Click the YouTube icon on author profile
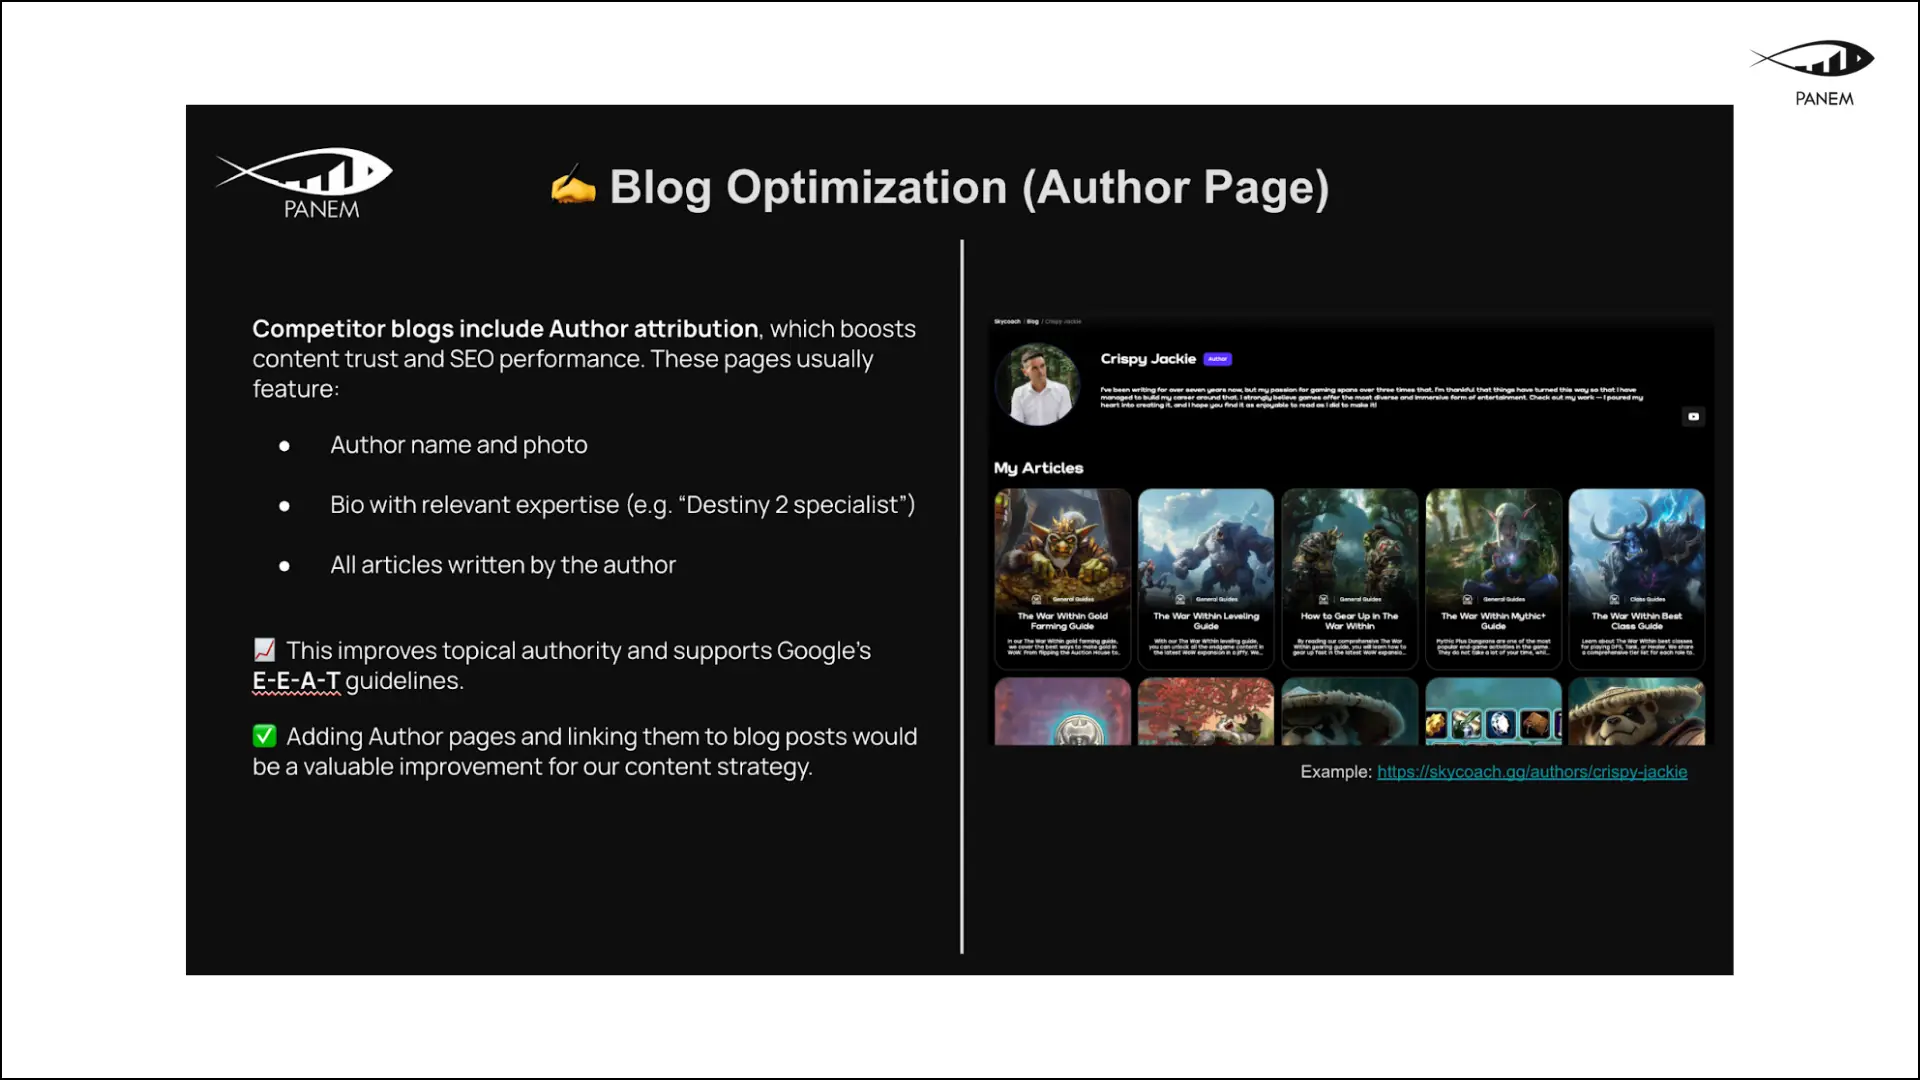The height and width of the screenshot is (1080, 1920). point(1693,416)
